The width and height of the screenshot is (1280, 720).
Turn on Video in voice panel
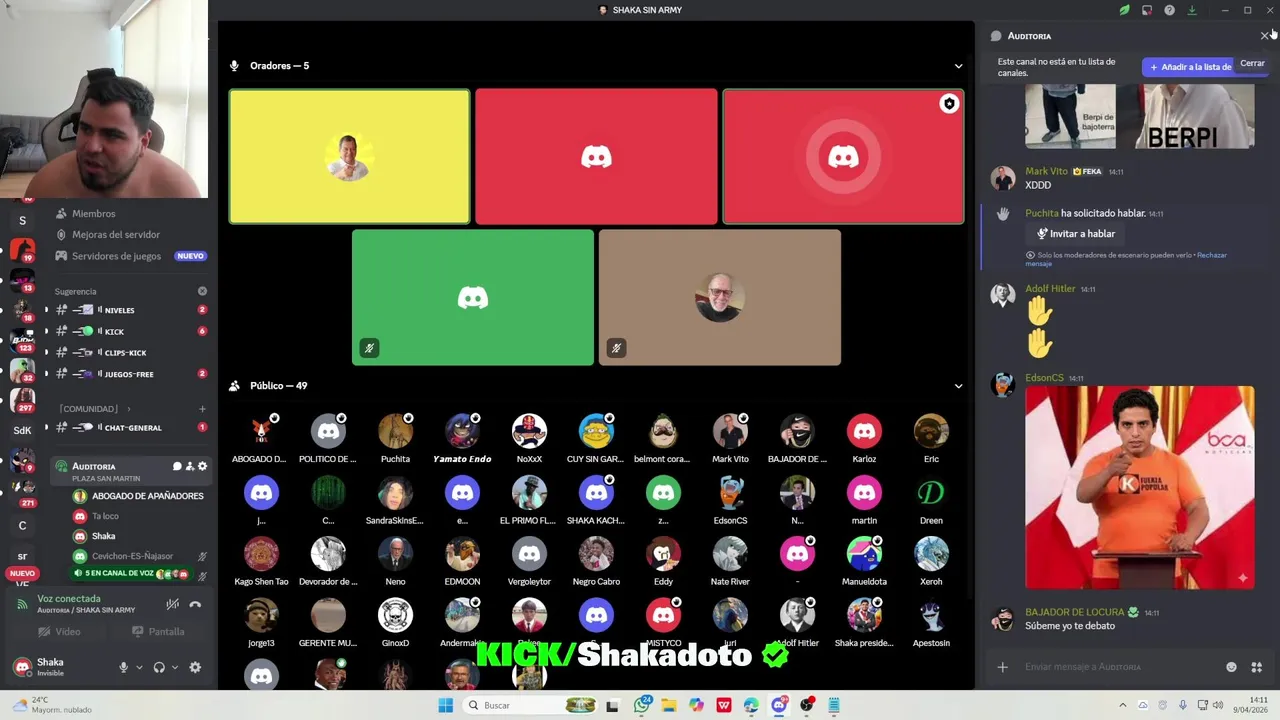(59, 632)
